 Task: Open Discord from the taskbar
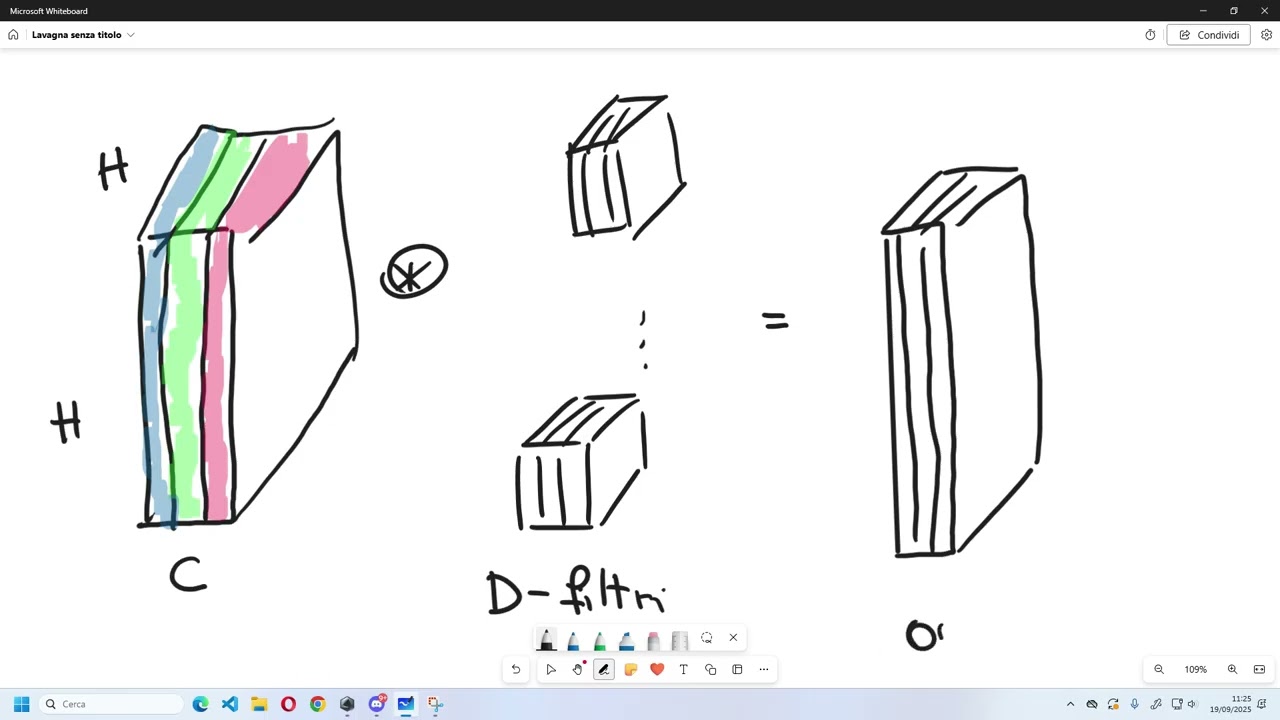click(x=377, y=704)
